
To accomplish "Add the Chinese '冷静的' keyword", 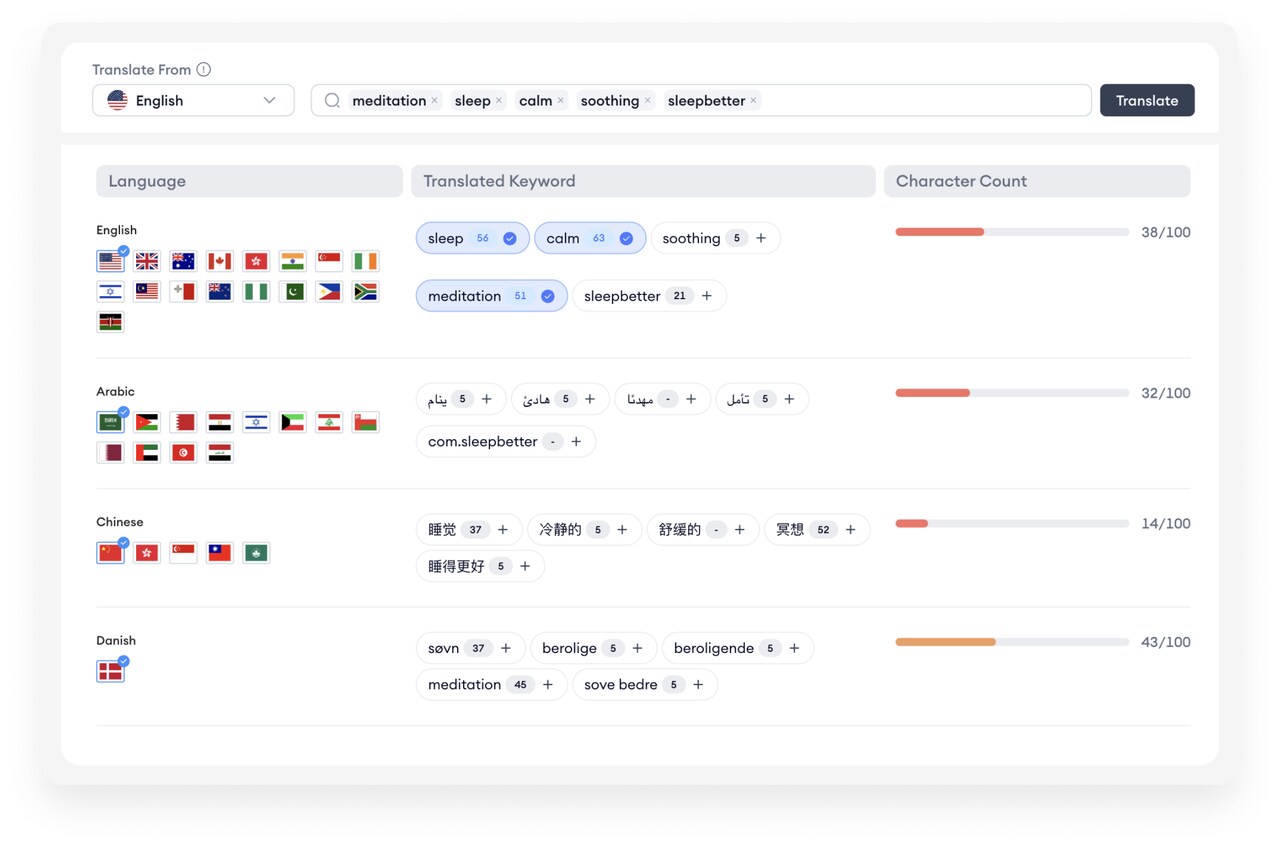I will pos(622,530).
